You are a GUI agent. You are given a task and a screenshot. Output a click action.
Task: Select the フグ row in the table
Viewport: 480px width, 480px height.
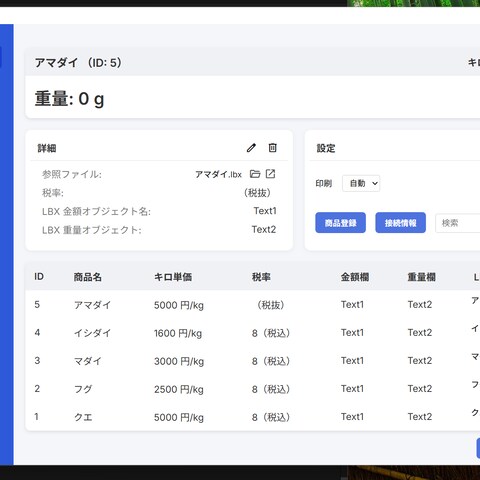click(253, 389)
